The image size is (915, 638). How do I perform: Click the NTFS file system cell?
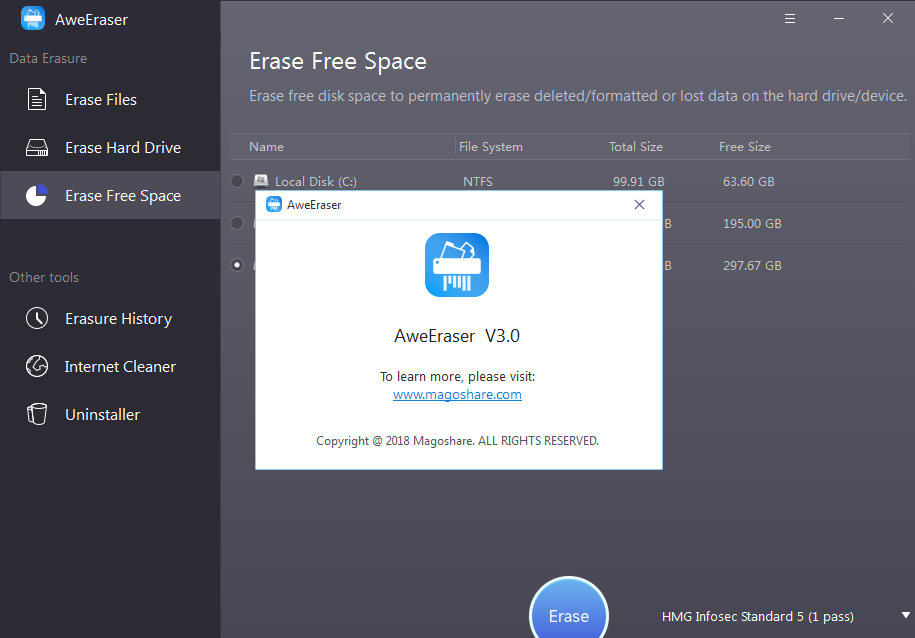478,182
